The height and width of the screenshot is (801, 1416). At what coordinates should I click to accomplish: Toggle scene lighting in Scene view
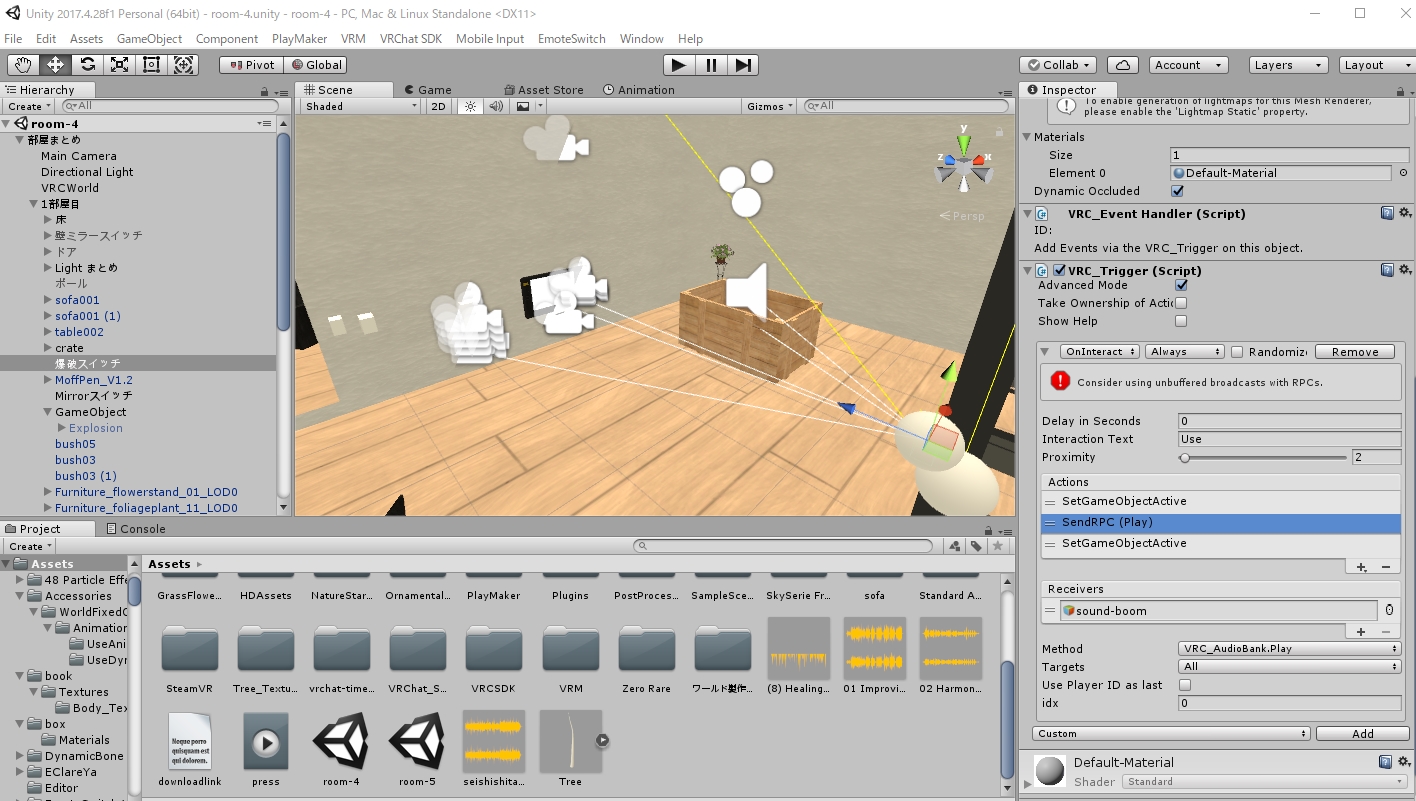coord(470,106)
